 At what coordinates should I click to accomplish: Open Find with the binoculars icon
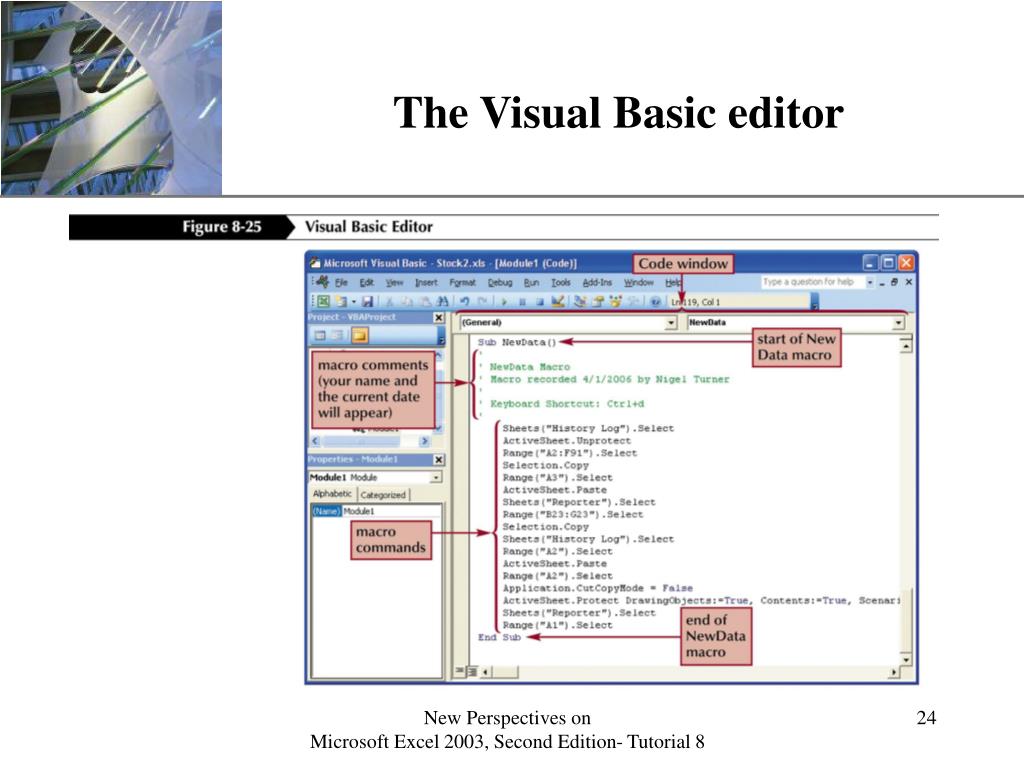pos(442,302)
